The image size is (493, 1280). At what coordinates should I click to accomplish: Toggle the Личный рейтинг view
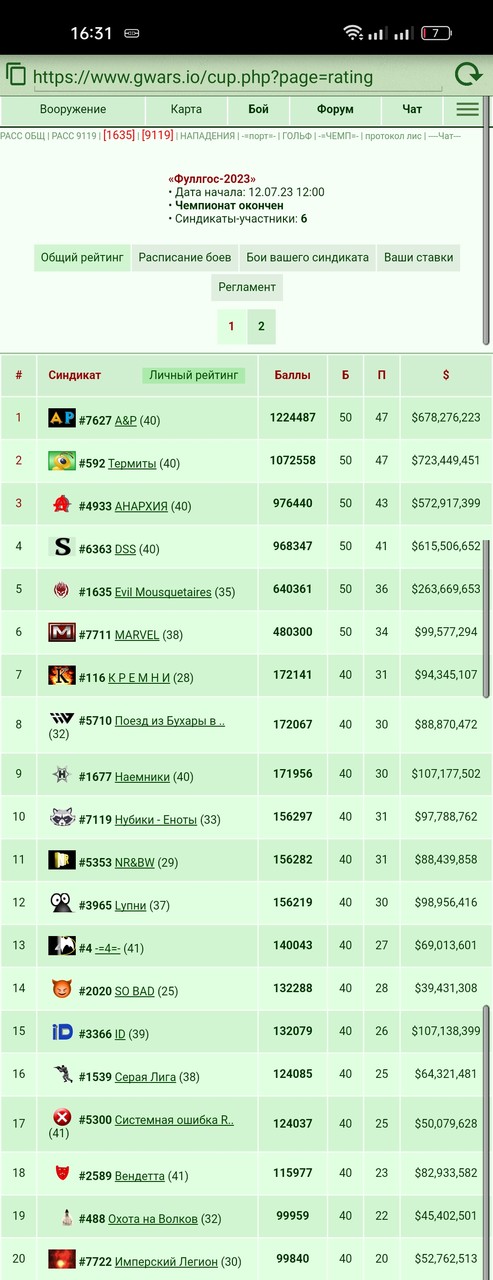(x=194, y=375)
